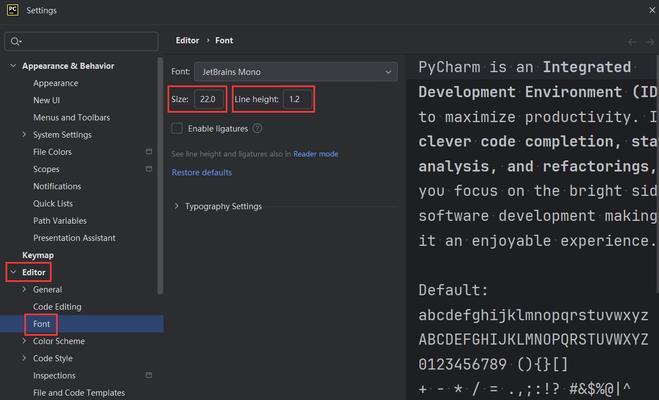Expand the General node under Editor
The image size is (659, 400).
point(24,289)
